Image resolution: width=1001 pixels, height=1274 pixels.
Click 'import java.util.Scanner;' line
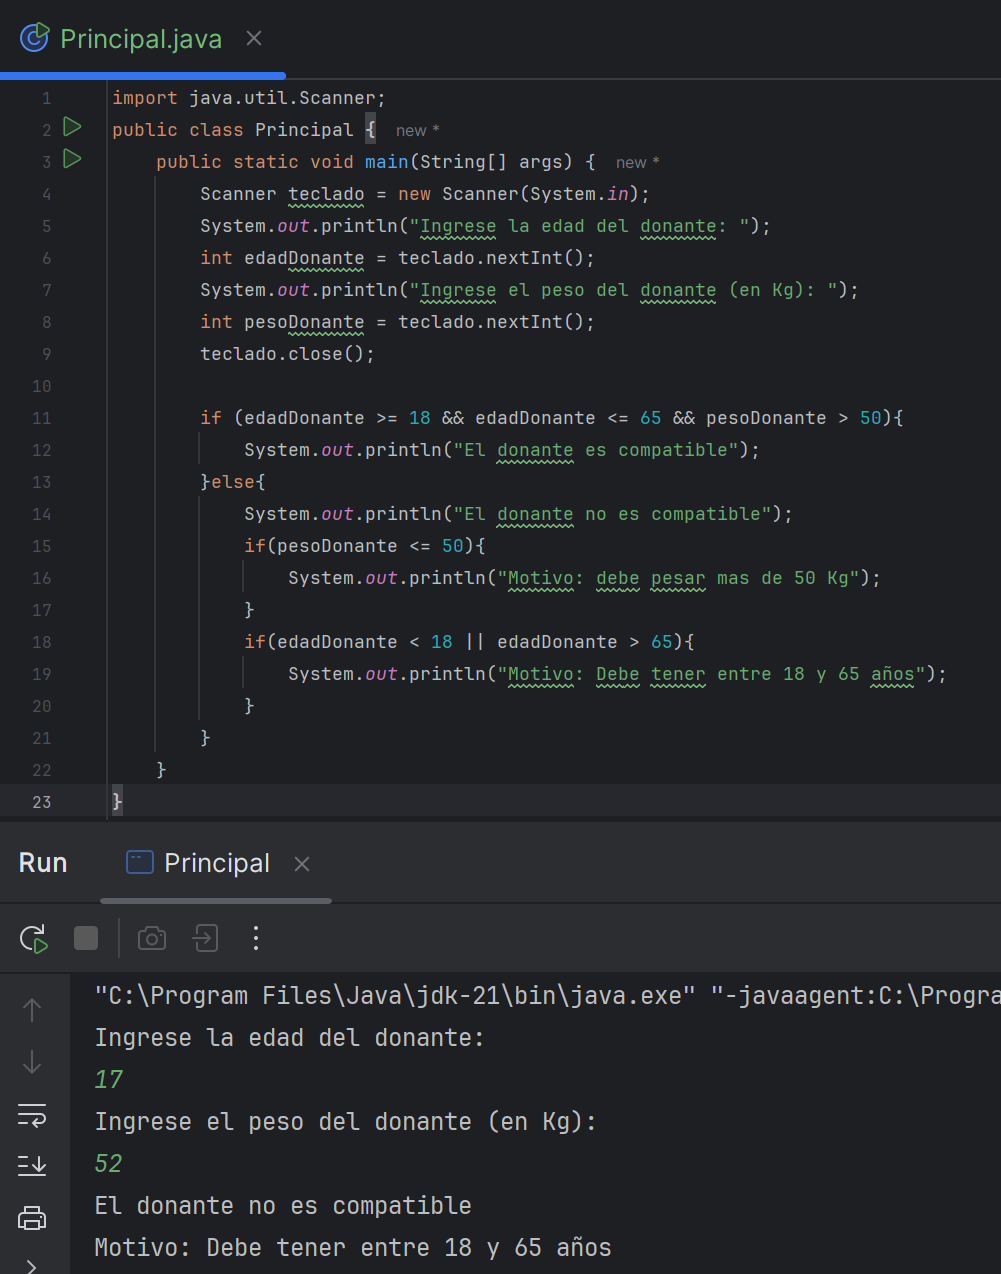click(249, 98)
